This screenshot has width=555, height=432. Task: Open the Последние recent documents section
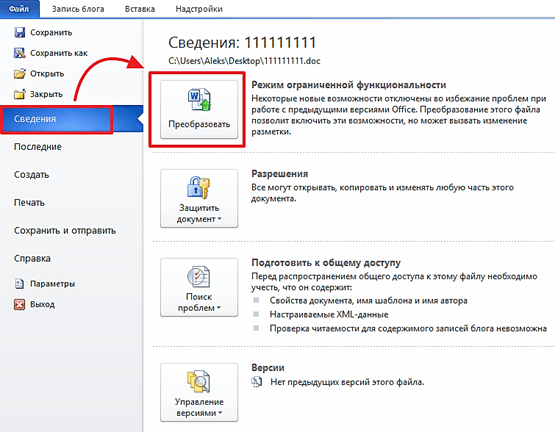click(38, 147)
